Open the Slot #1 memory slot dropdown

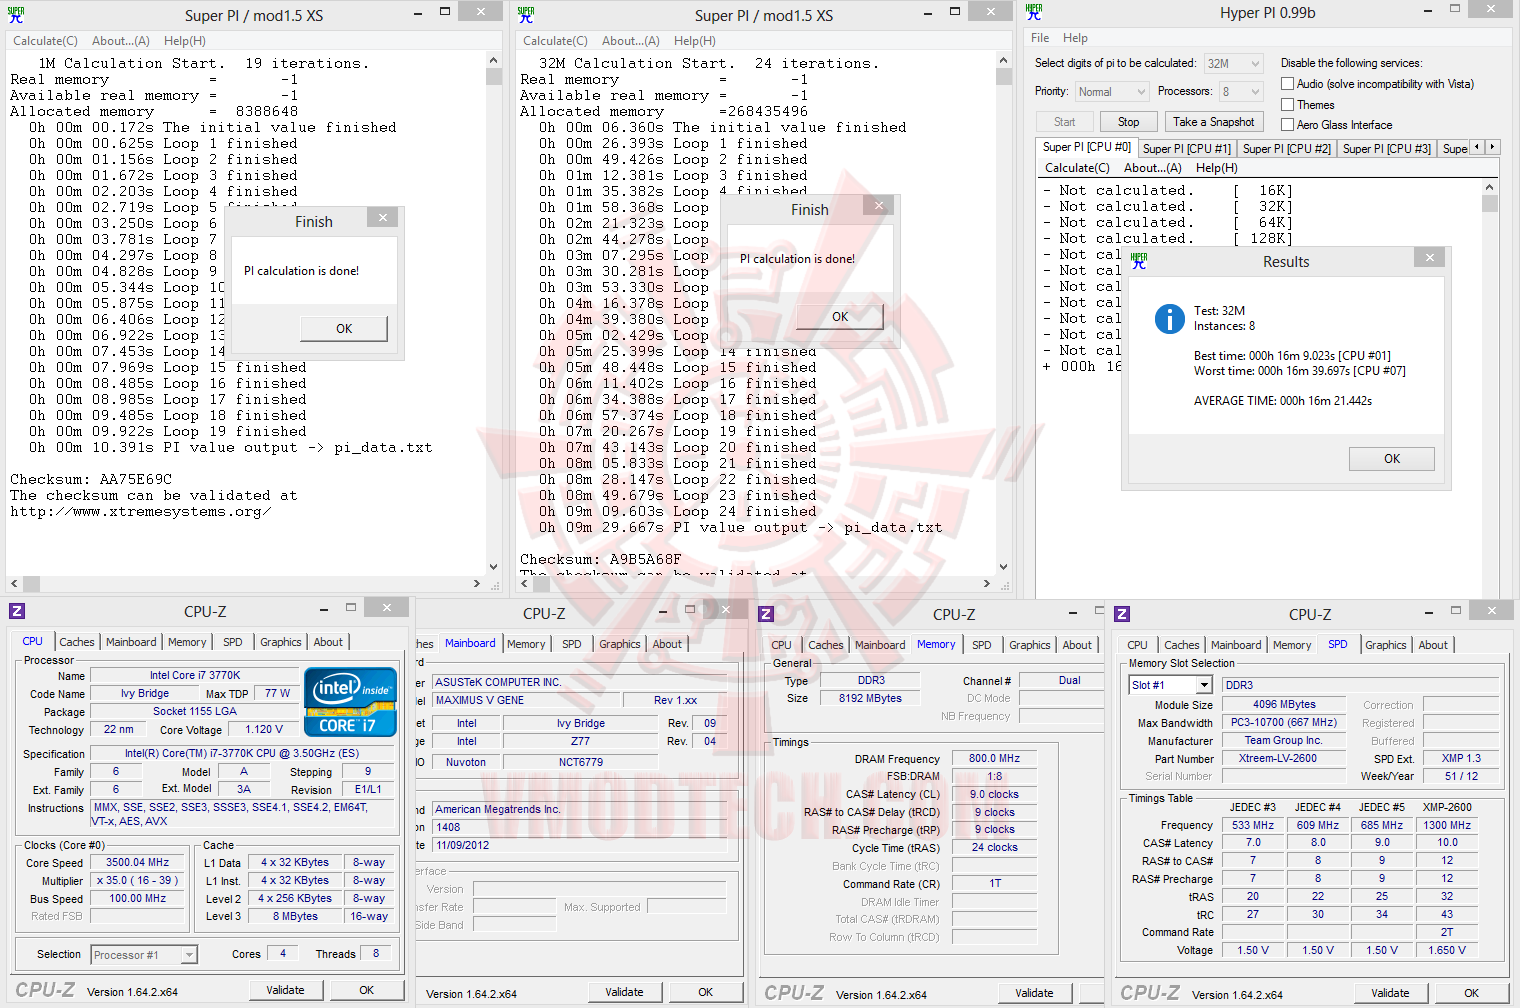[x=1170, y=685]
